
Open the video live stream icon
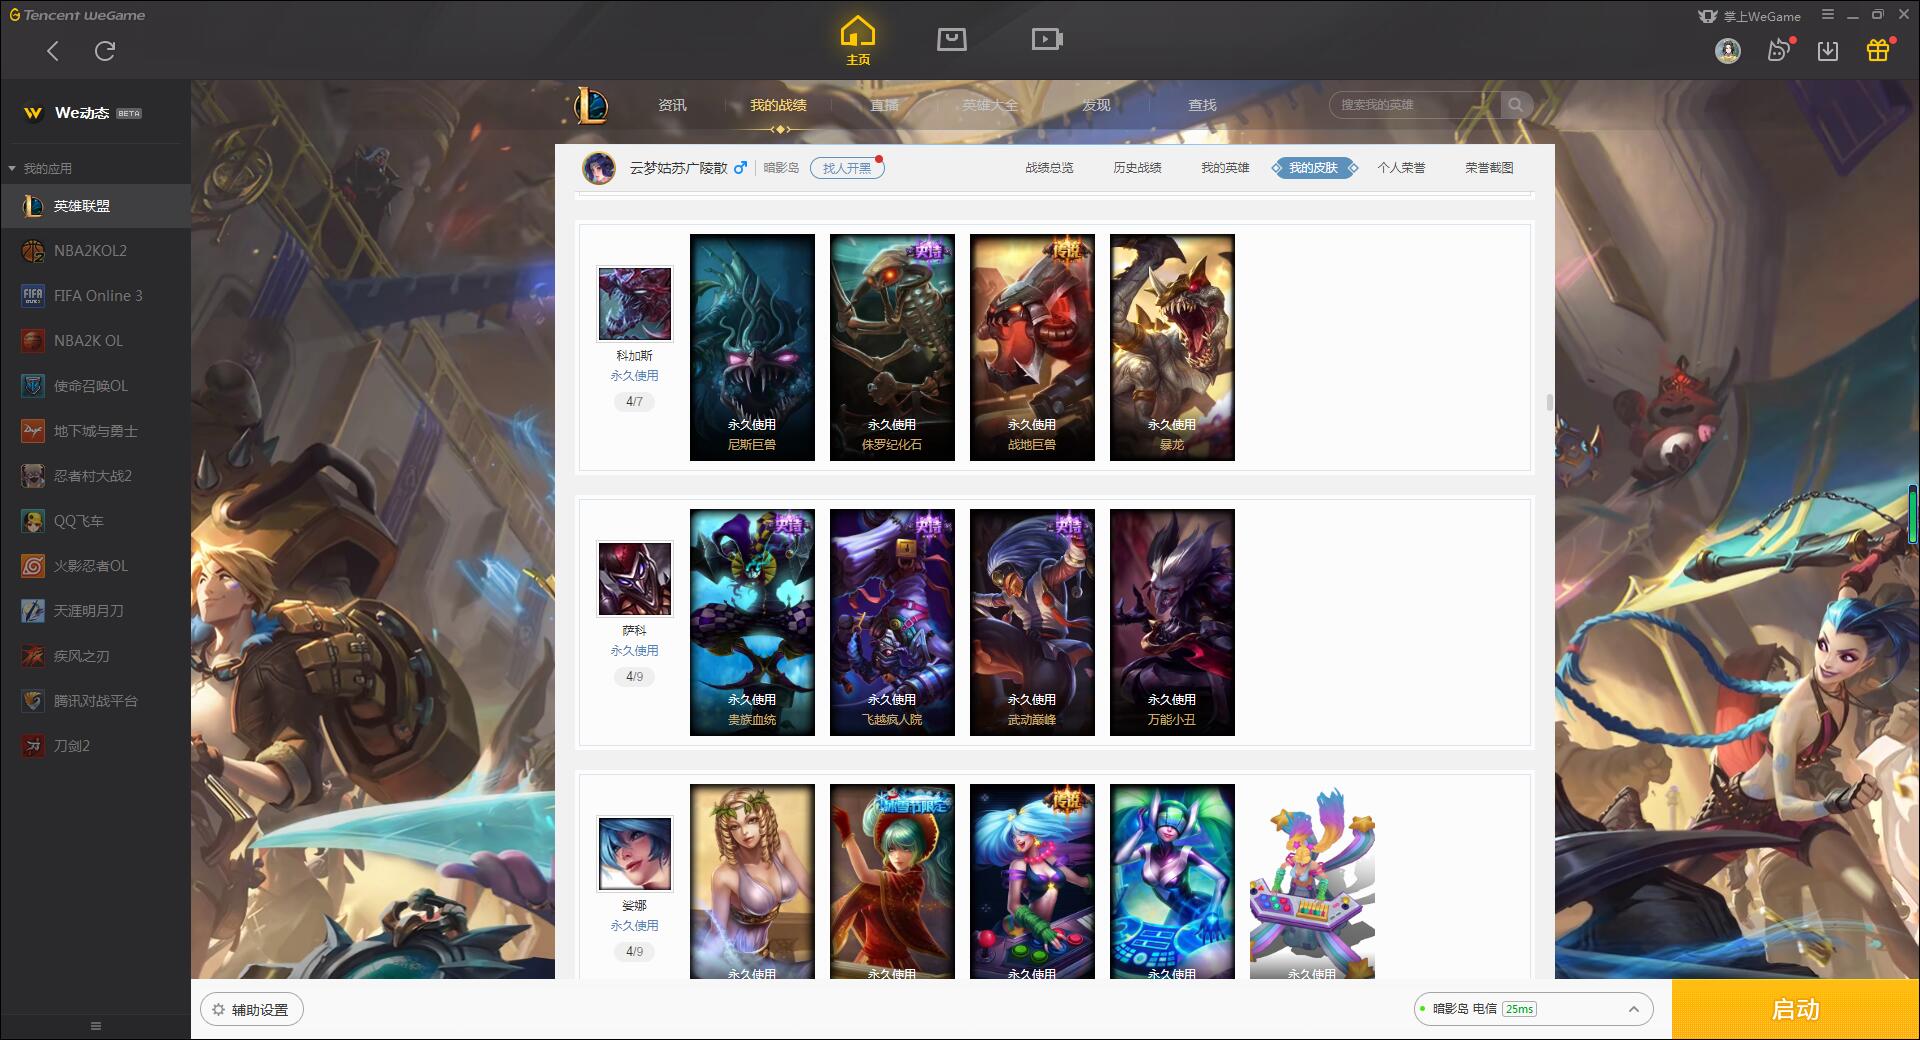point(1047,39)
